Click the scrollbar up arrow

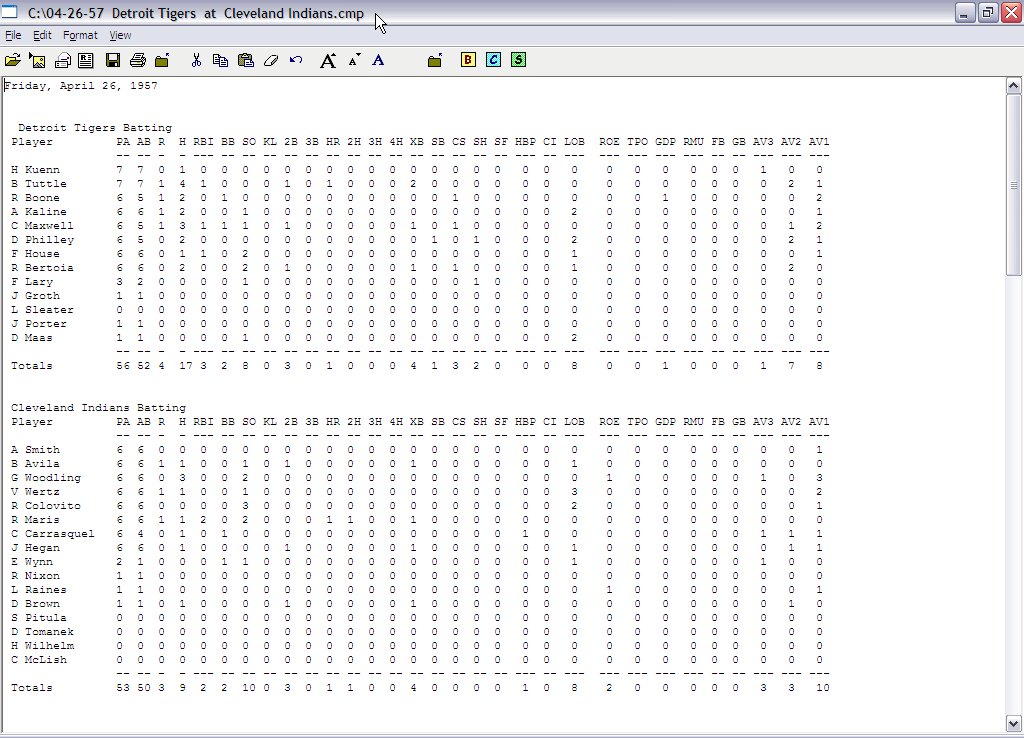[1014, 86]
